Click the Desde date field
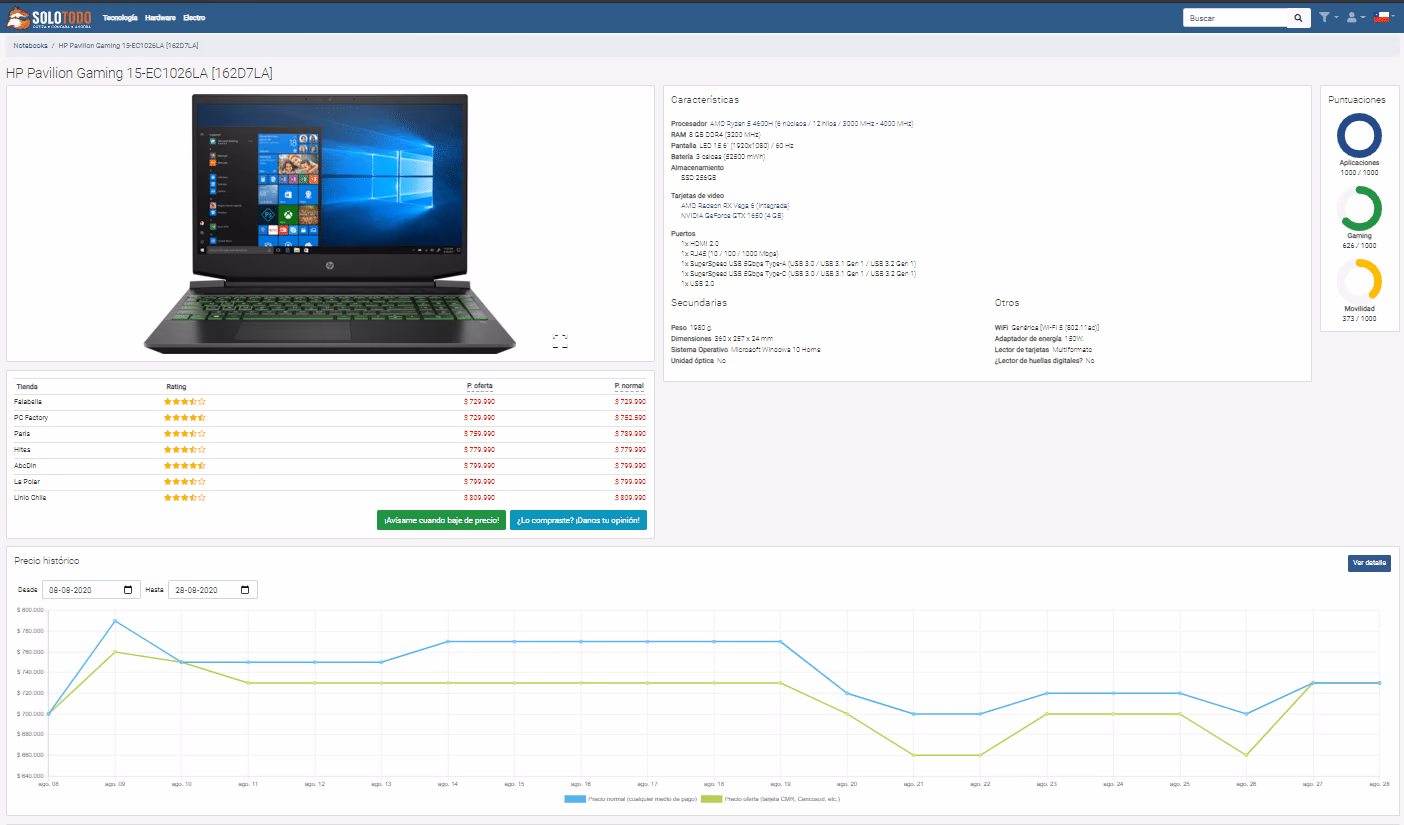Viewport: 1404px width, 825px height. 89,590
